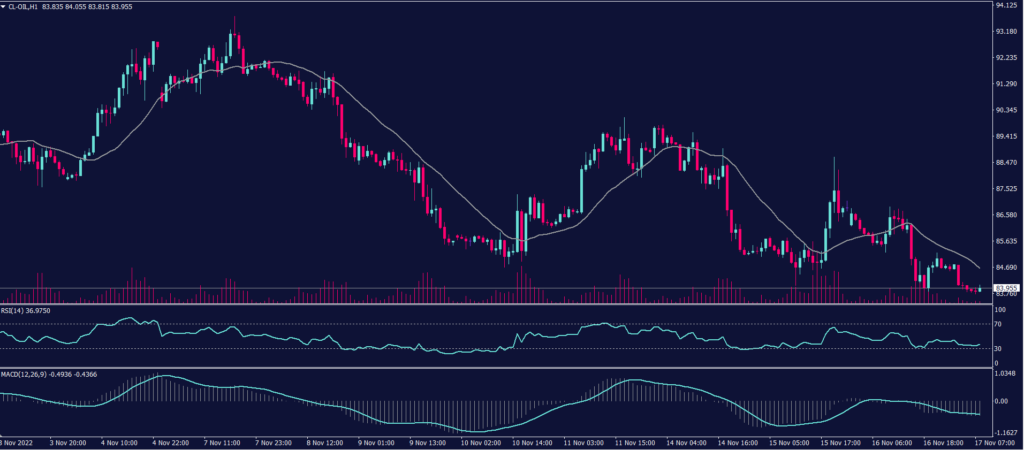The height and width of the screenshot is (450, 1024).
Task: Click divider between price chart and RSI pane
Action: (490, 304)
